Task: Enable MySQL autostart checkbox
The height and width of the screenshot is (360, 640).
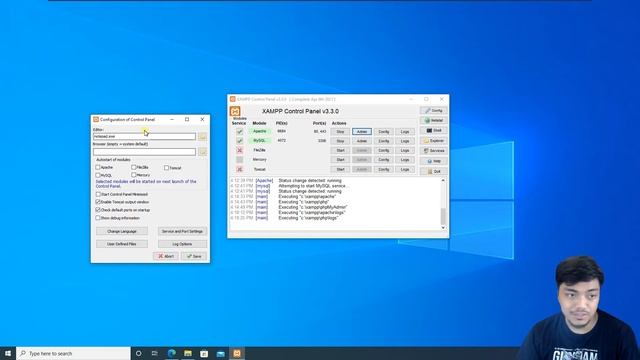Action: [98, 175]
